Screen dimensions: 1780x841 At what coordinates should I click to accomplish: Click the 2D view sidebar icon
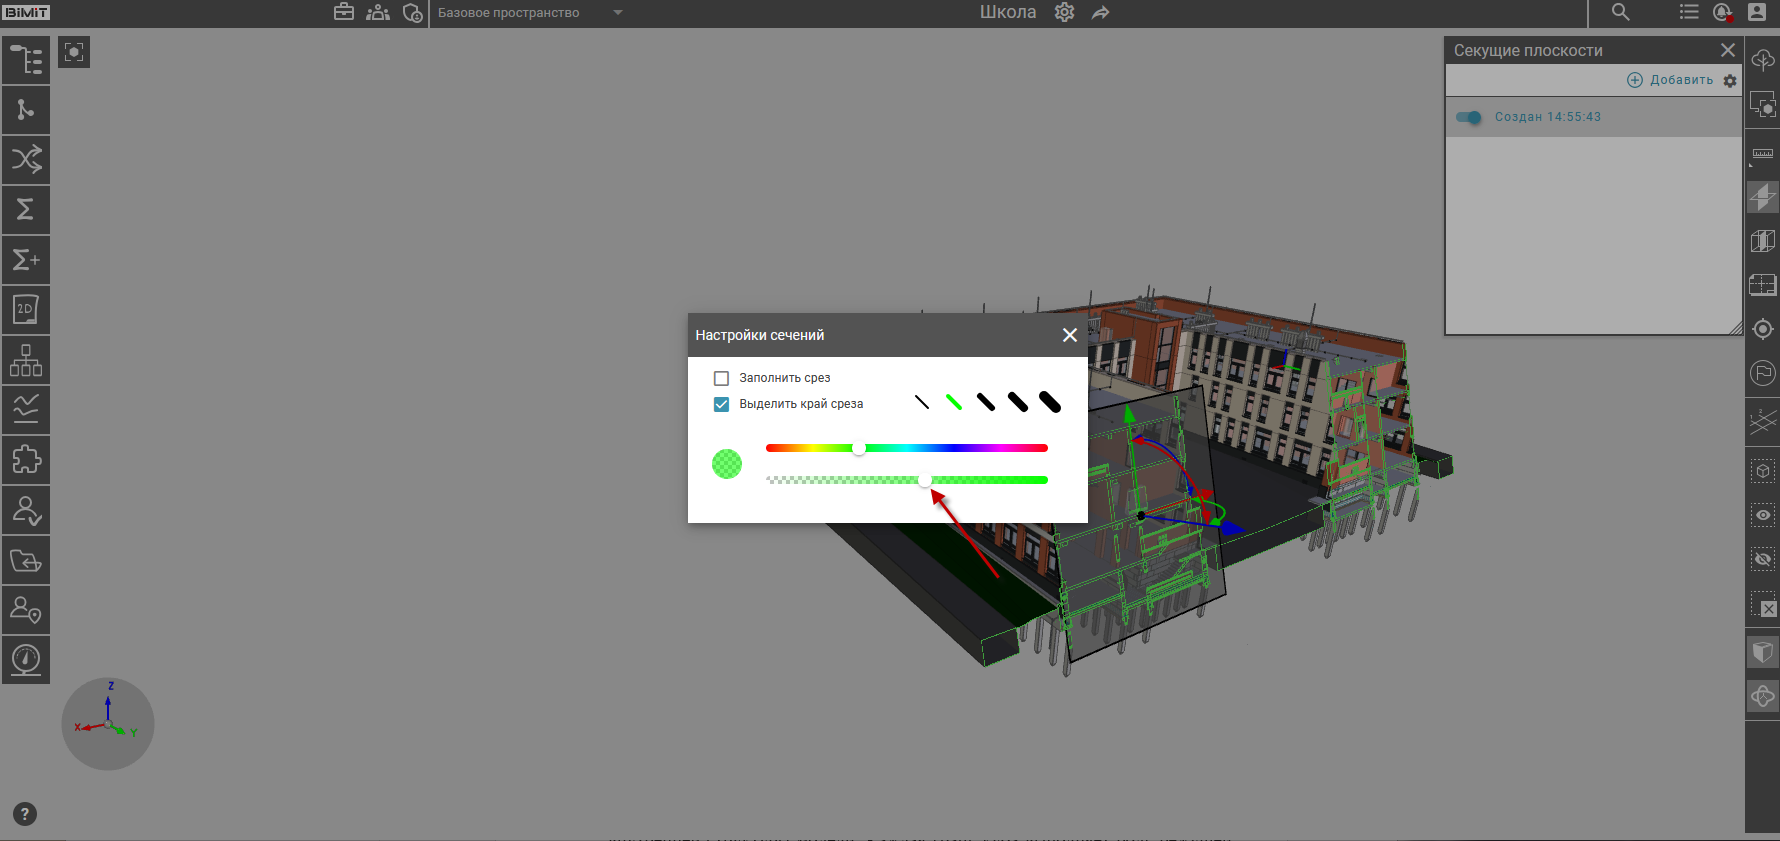[x=26, y=310]
